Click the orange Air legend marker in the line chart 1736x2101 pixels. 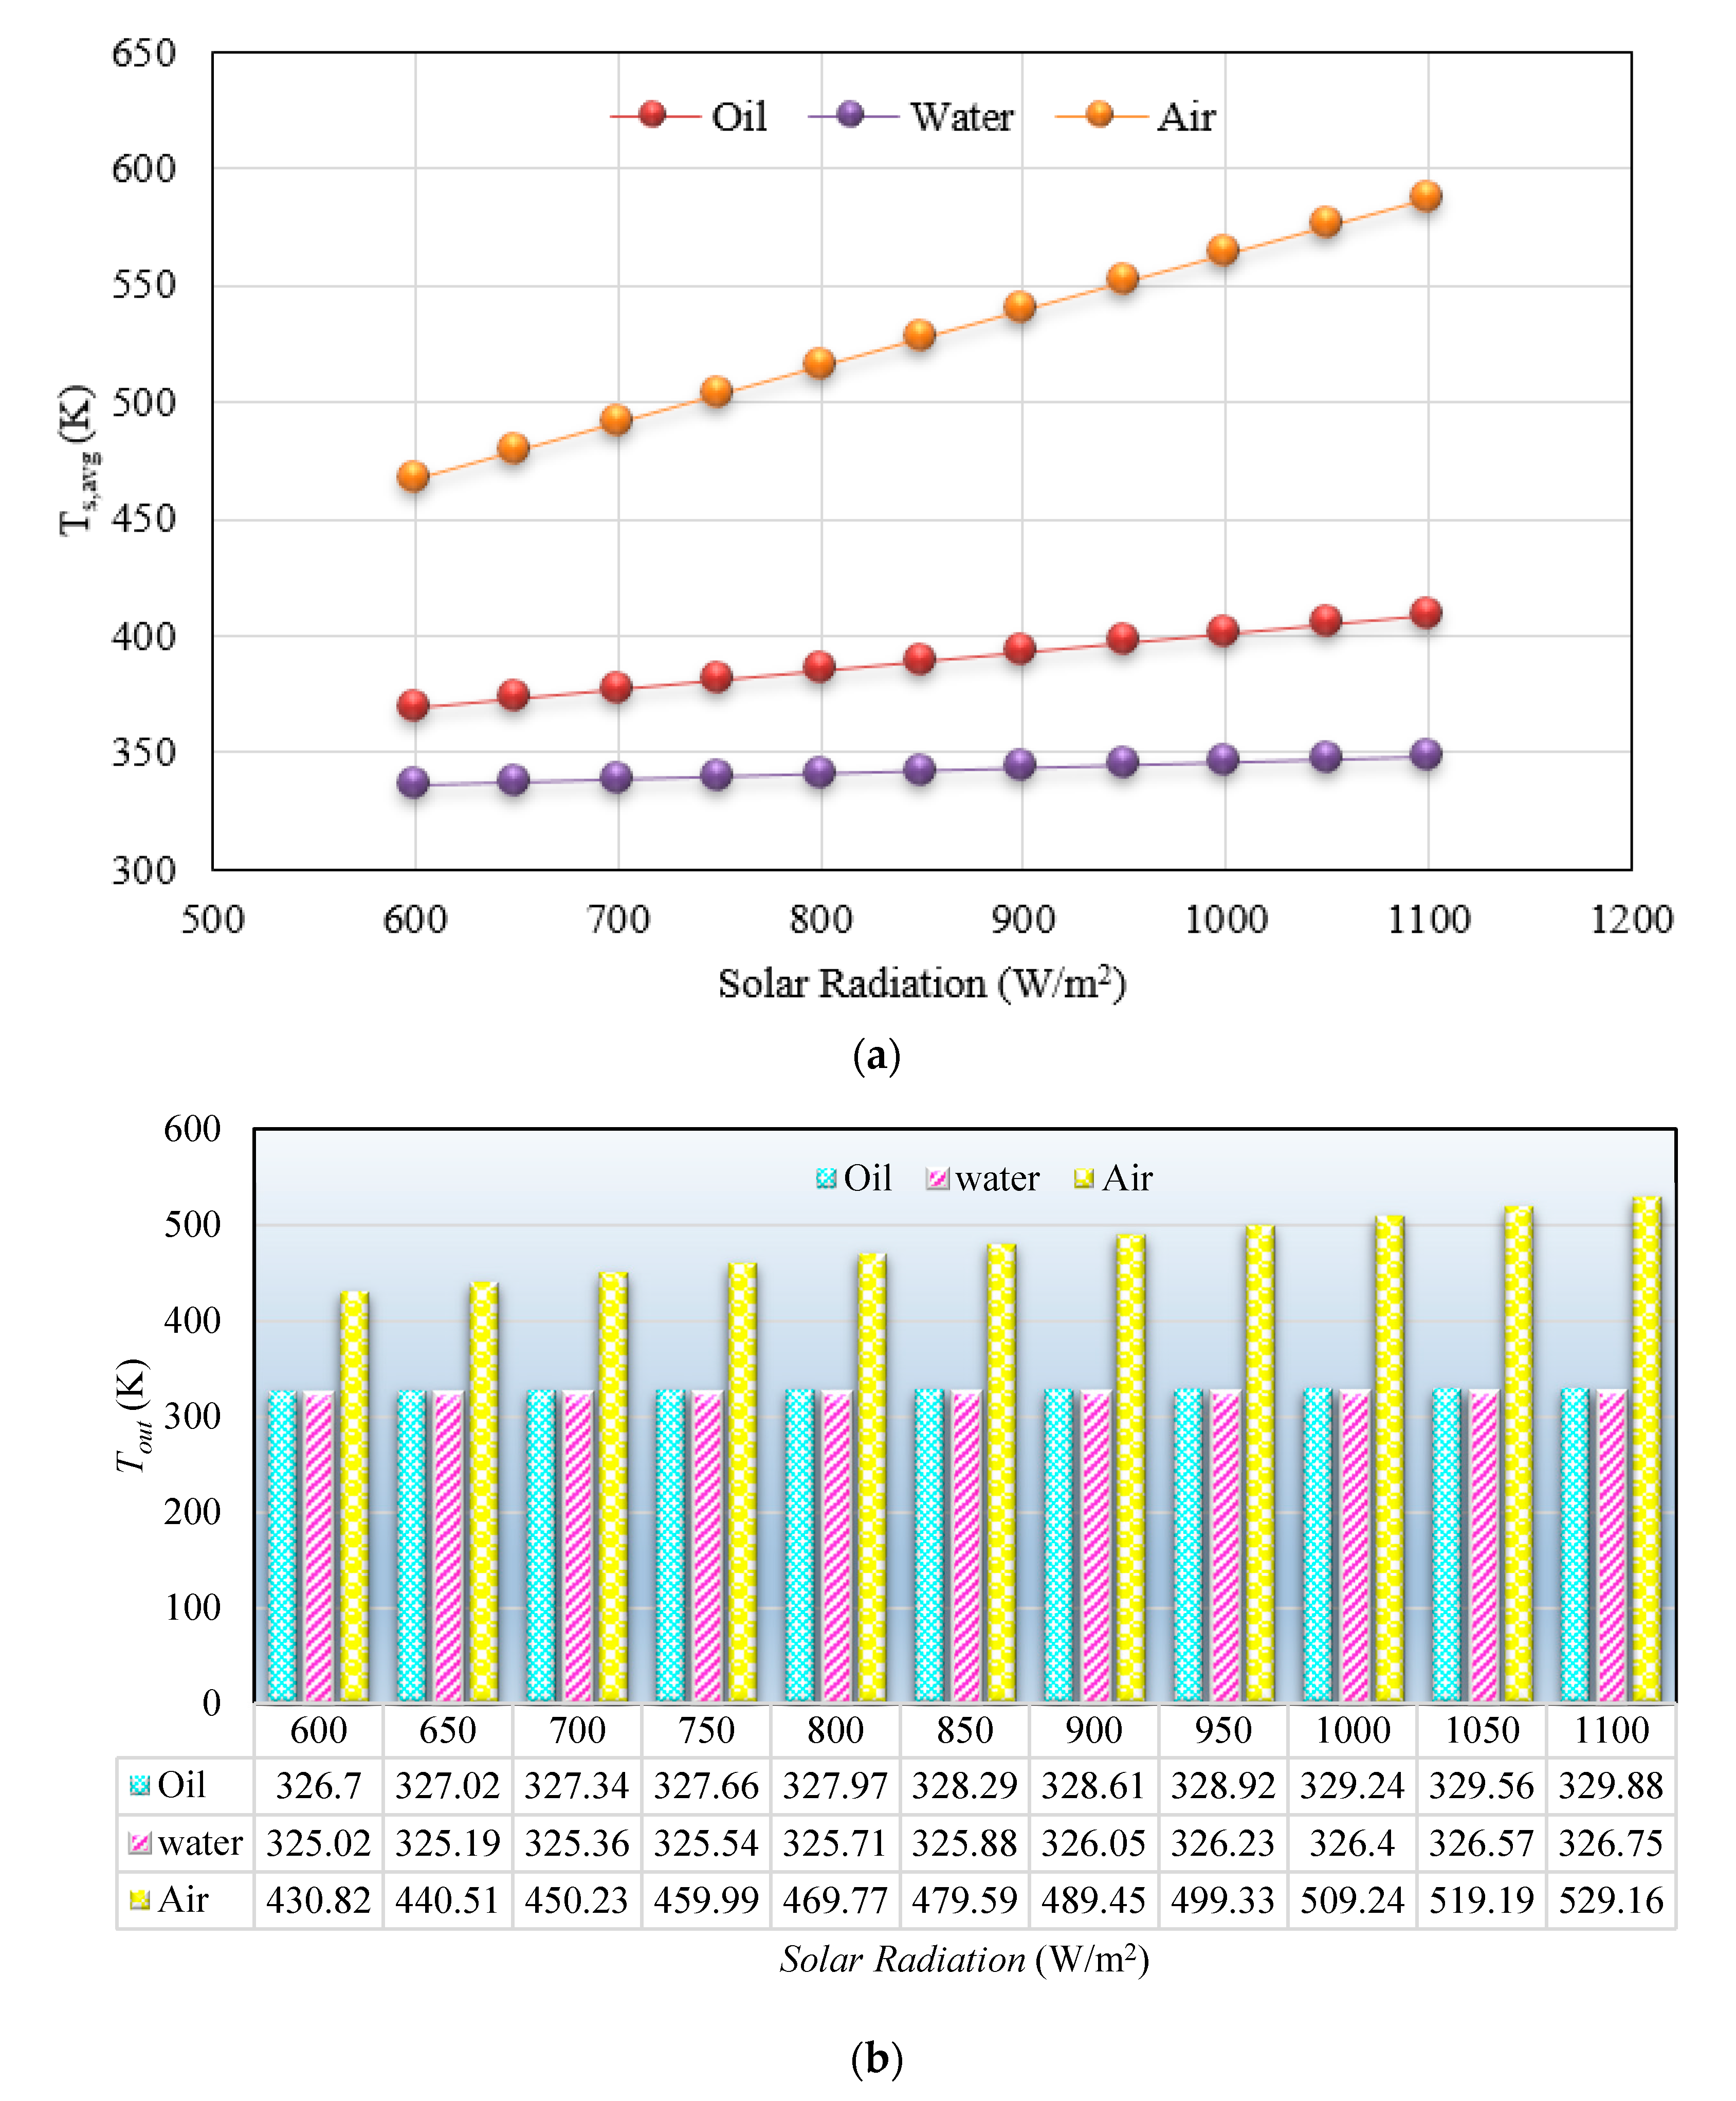click(1099, 115)
